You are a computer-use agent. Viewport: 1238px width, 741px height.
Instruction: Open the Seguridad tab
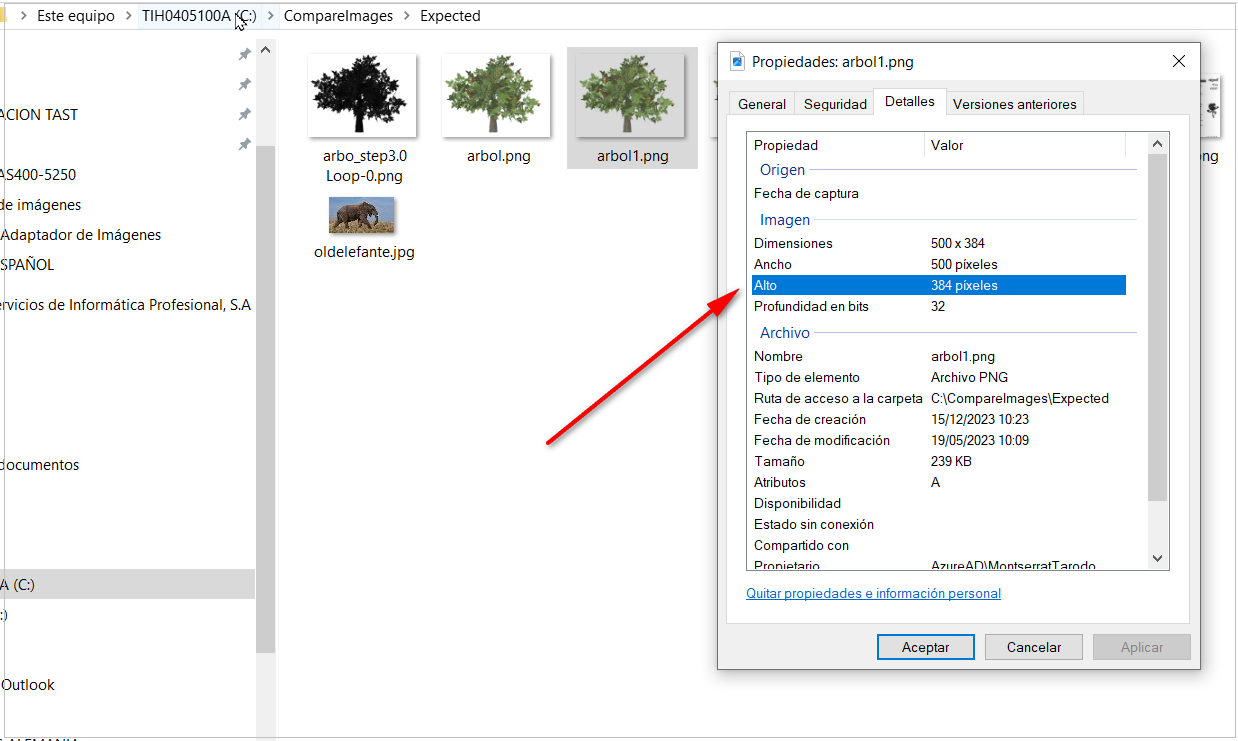click(x=835, y=104)
